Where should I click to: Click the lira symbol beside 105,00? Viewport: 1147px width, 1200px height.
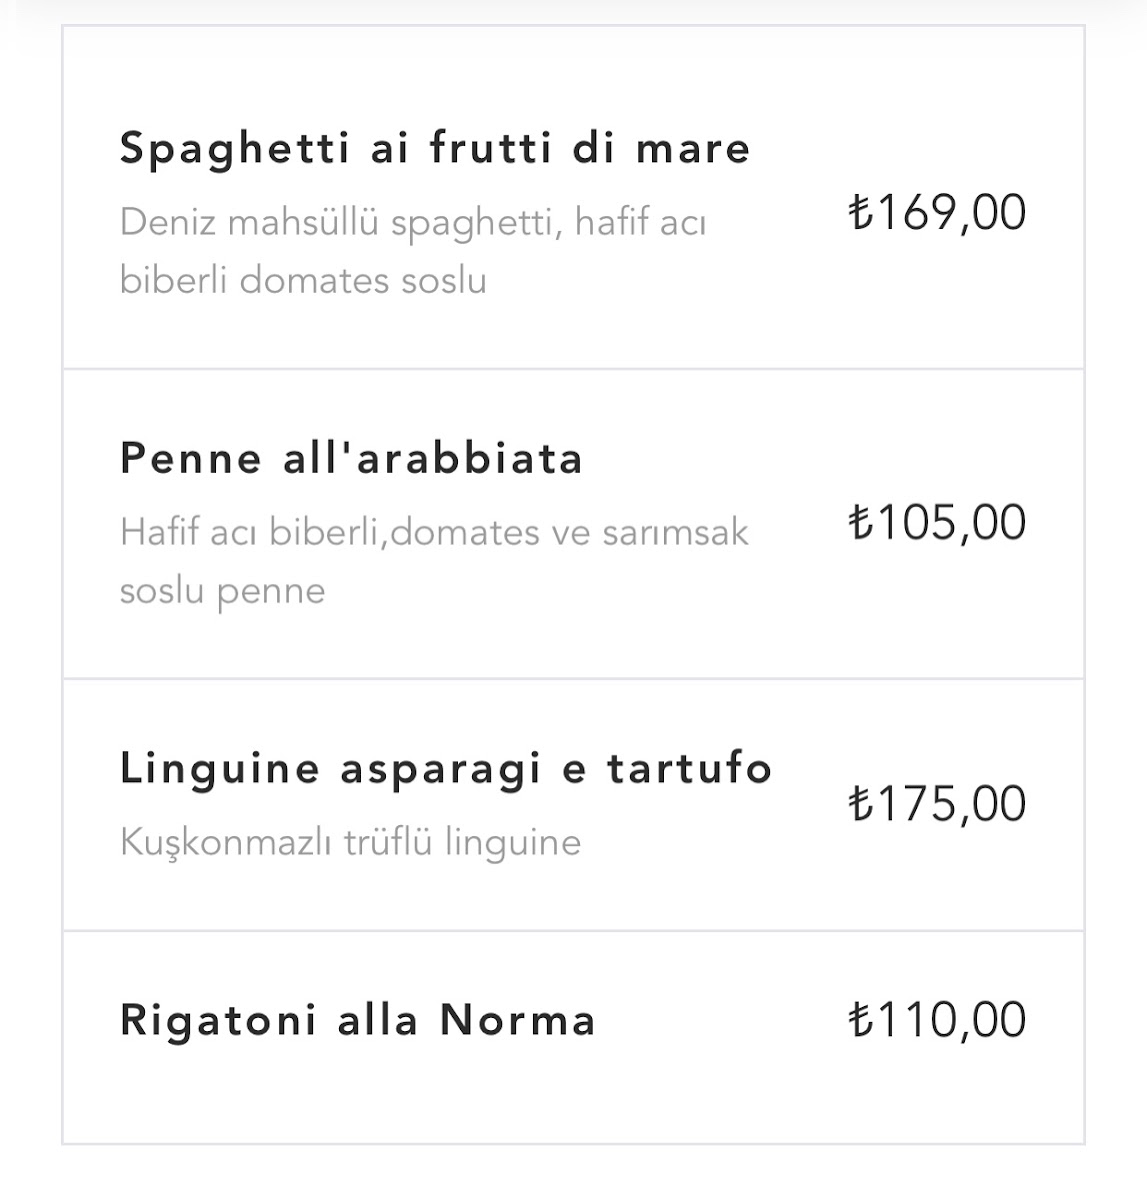(860, 523)
